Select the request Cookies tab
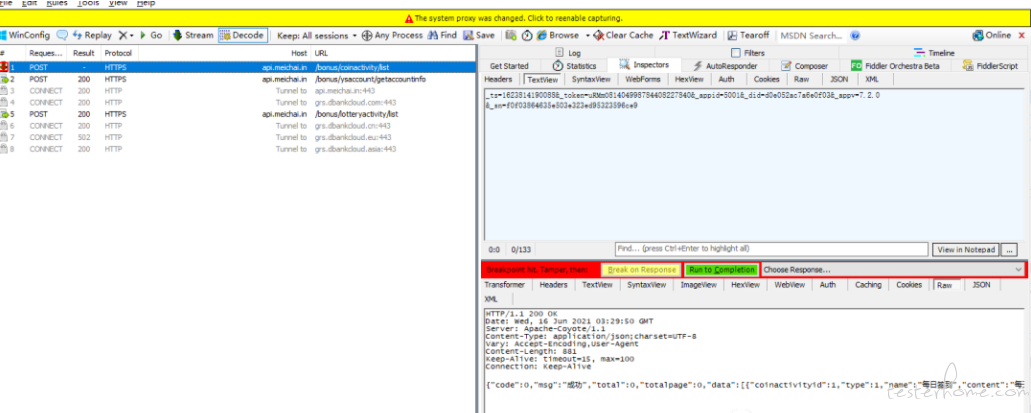Viewport: 1031px width, 413px height. click(x=766, y=79)
